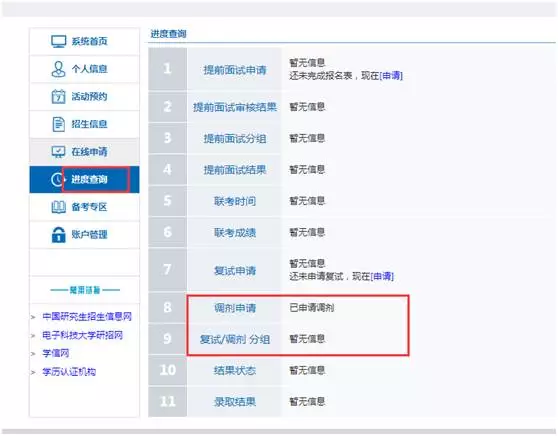Click the [申请] link for 复试申请
The image size is (558, 436).
382,277
